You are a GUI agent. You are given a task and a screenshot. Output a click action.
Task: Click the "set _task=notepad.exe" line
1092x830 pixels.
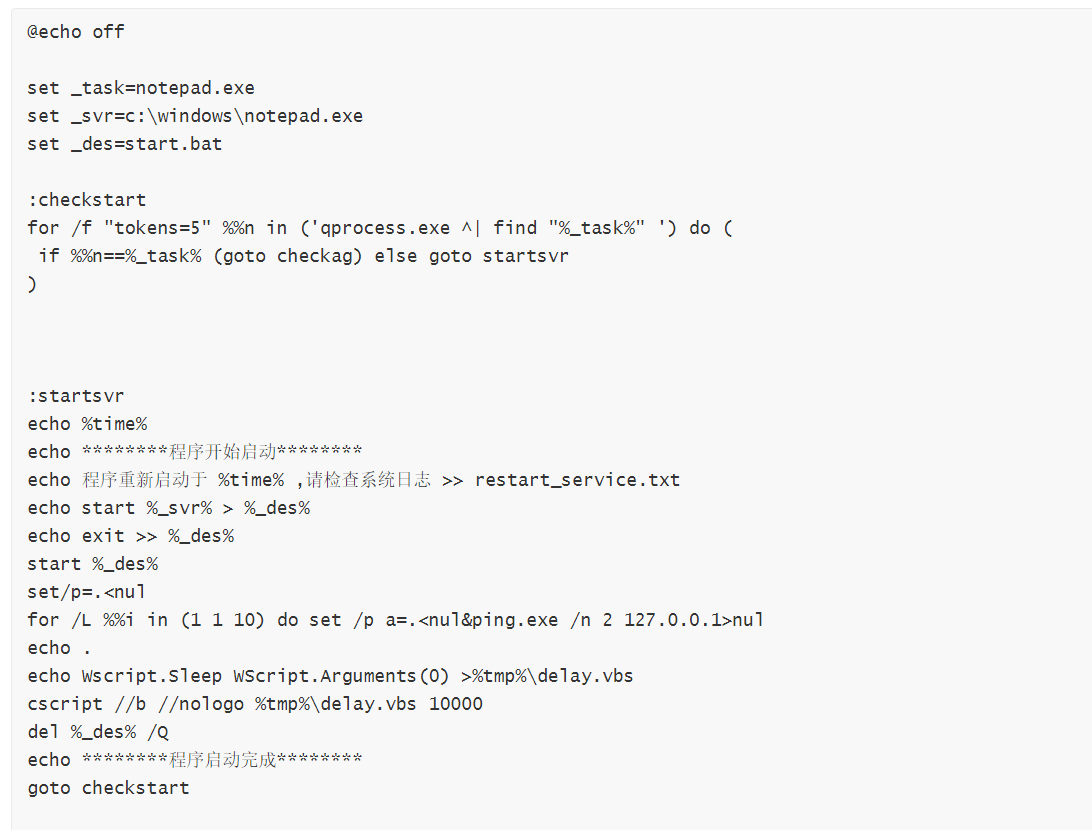pos(141,88)
